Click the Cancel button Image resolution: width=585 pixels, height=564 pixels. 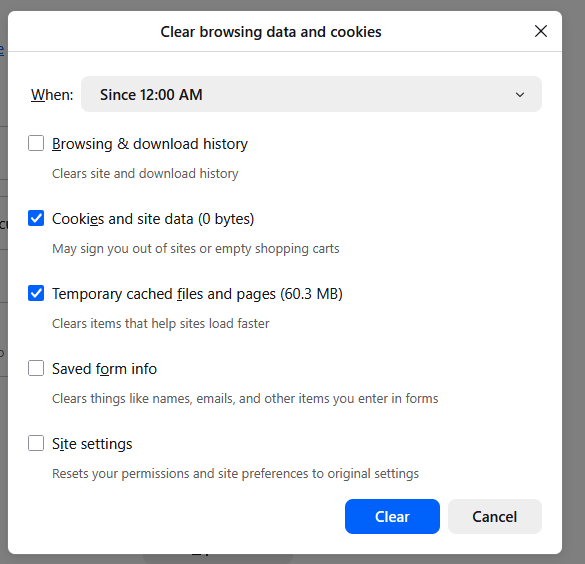coord(495,516)
